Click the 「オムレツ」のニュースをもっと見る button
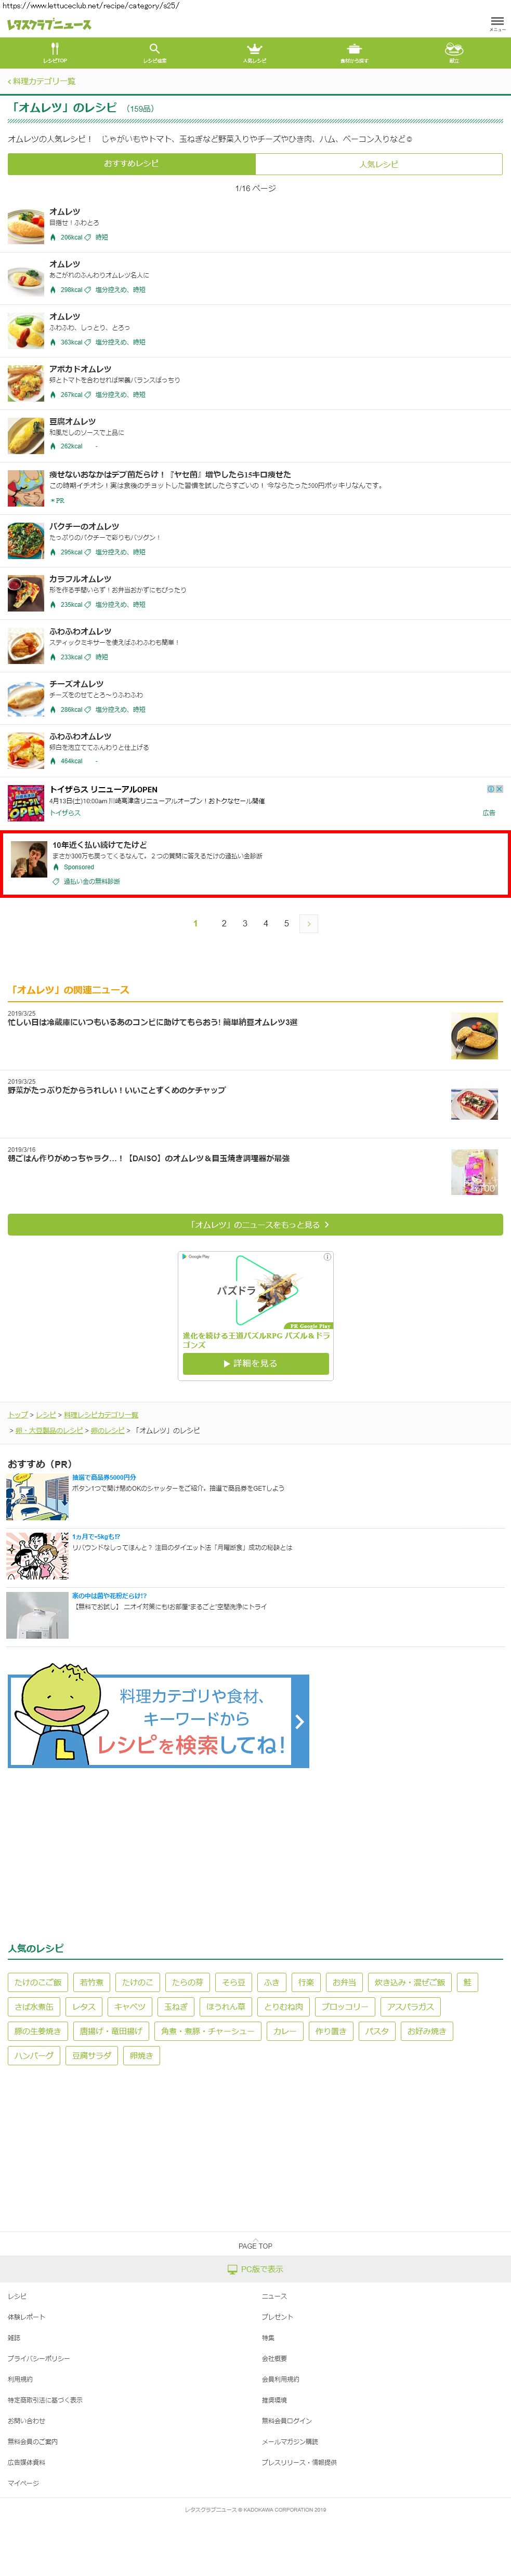The image size is (511, 2576). click(255, 1224)
